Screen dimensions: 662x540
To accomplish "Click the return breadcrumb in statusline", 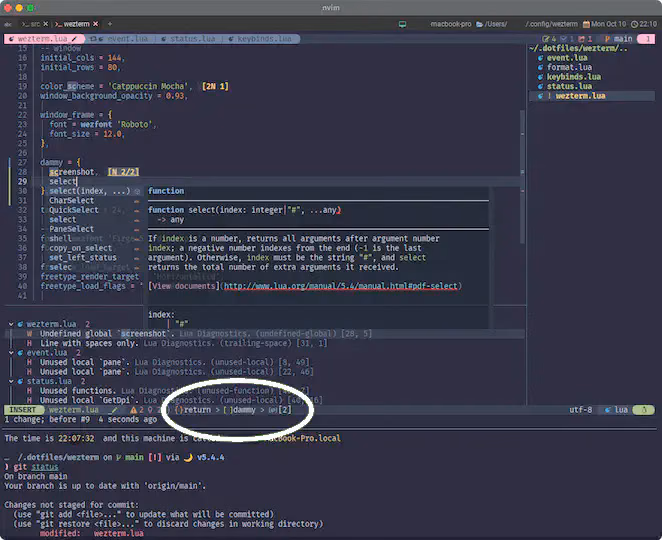I will coord(193,410).
